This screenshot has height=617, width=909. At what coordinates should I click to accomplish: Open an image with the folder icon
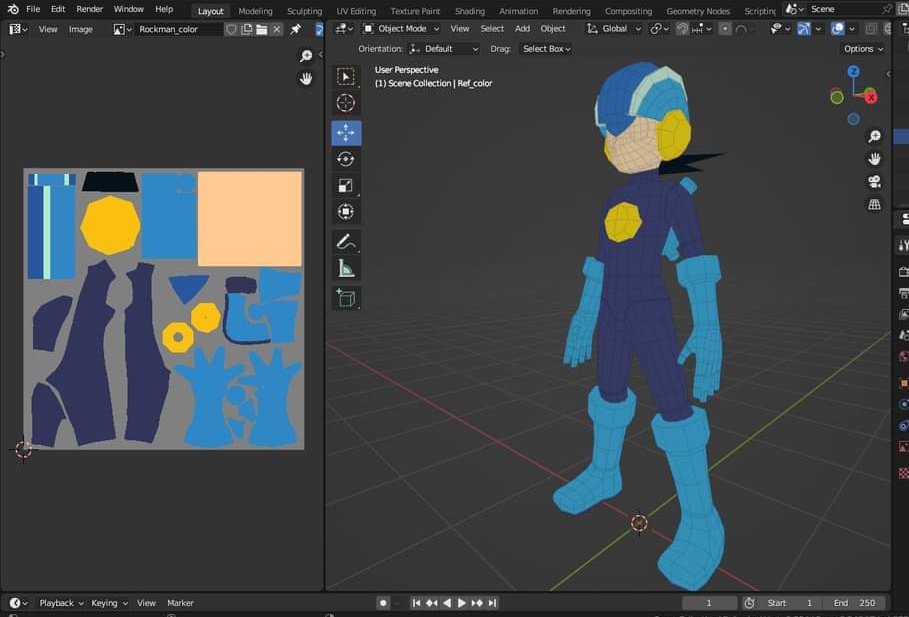261,29
